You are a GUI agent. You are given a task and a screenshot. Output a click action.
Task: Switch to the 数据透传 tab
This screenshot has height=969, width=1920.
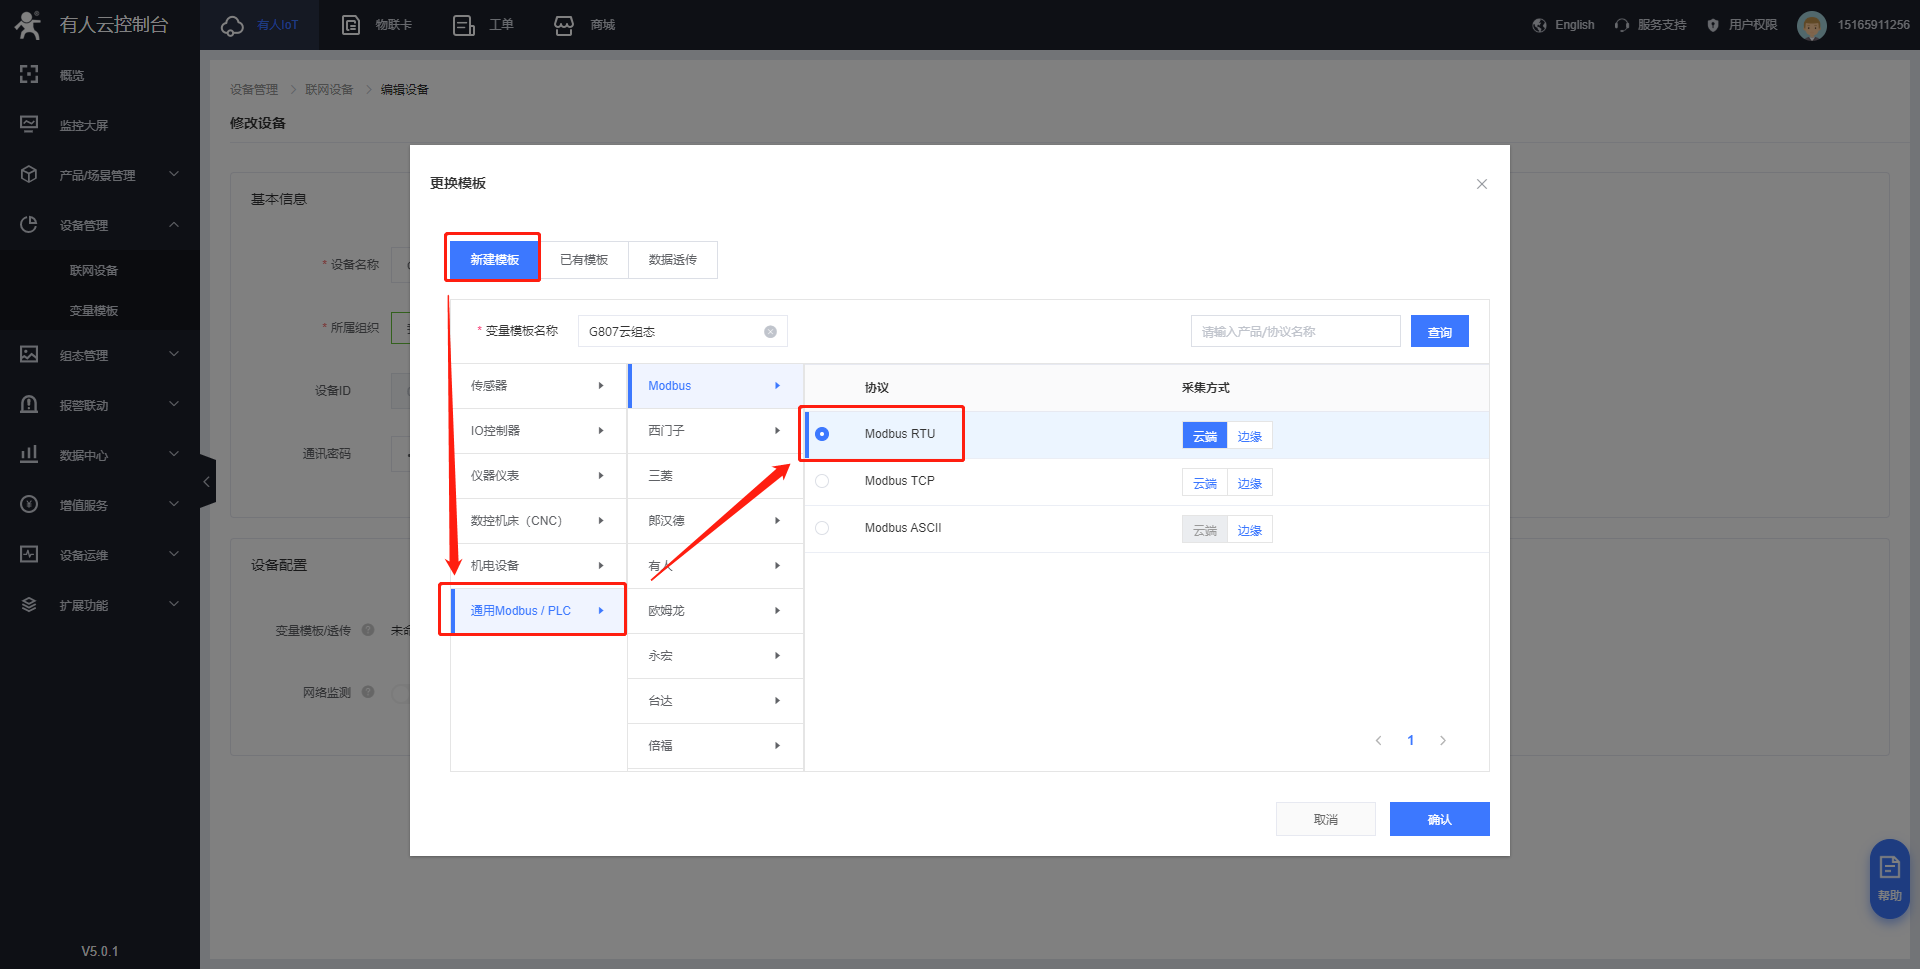(672, 260)
